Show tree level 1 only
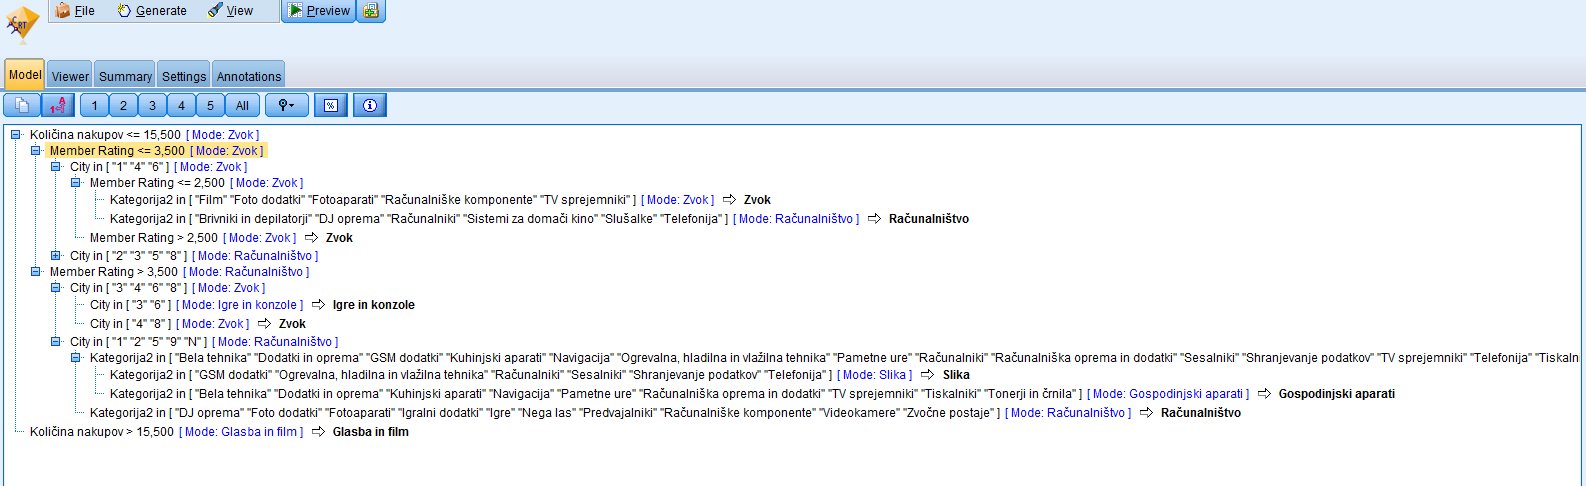This screenshot has width=1586, height=486. click(x=95, y=105)
